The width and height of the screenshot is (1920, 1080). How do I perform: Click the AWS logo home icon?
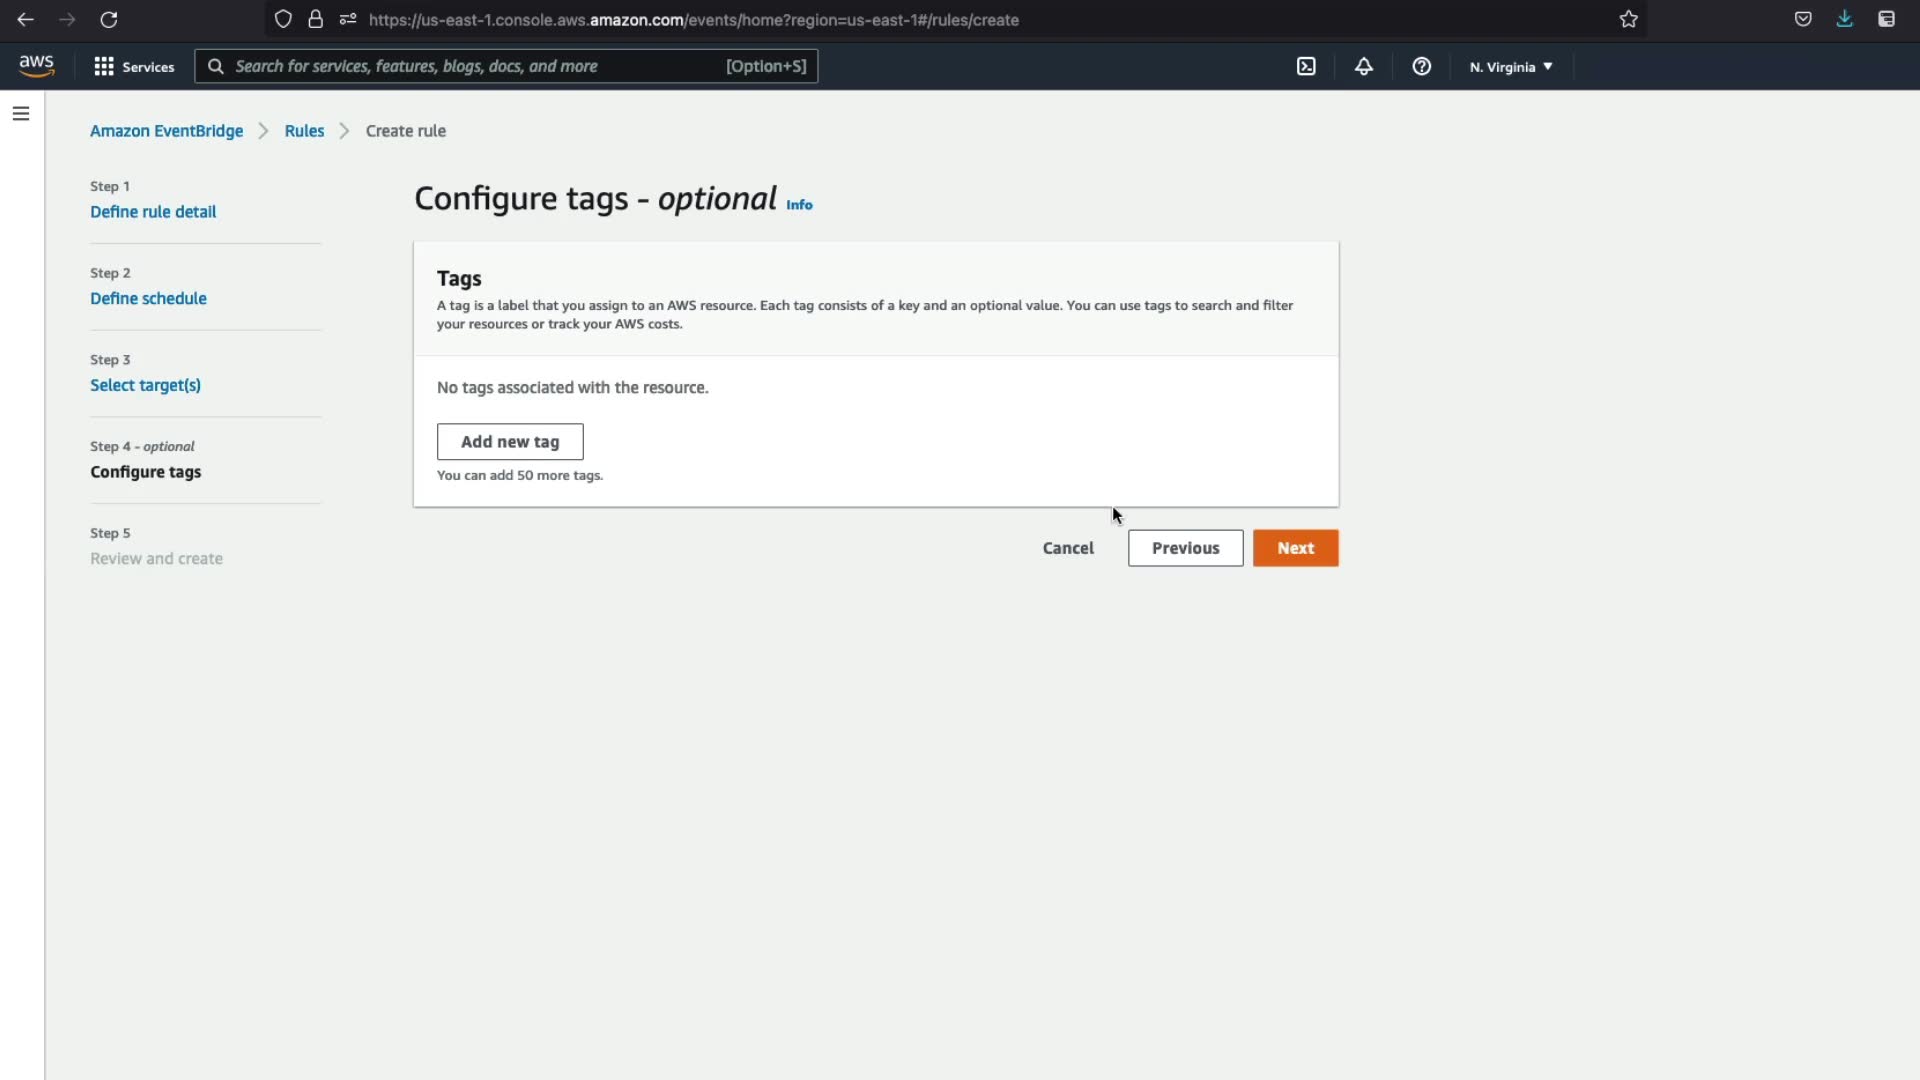pos(36,66)
